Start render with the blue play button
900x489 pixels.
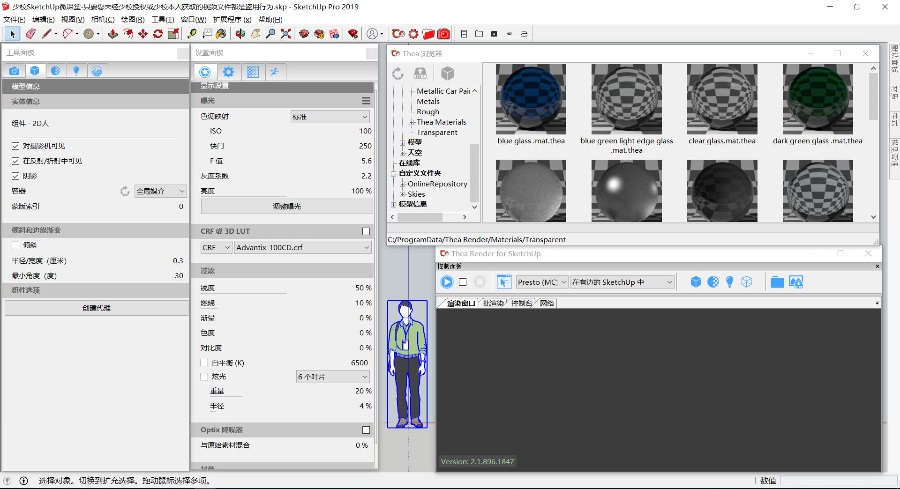[447, 282]
